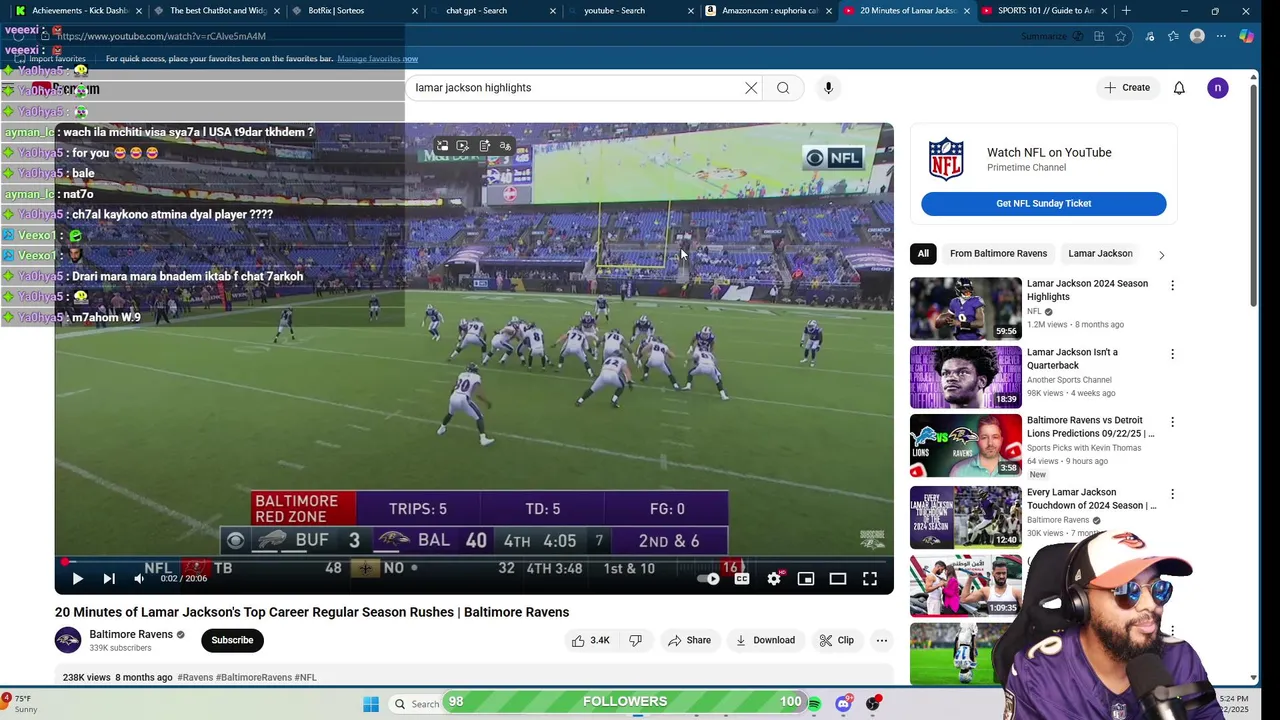
Task: Toggle closed captions CC button
Action: [x=742, y=578]
